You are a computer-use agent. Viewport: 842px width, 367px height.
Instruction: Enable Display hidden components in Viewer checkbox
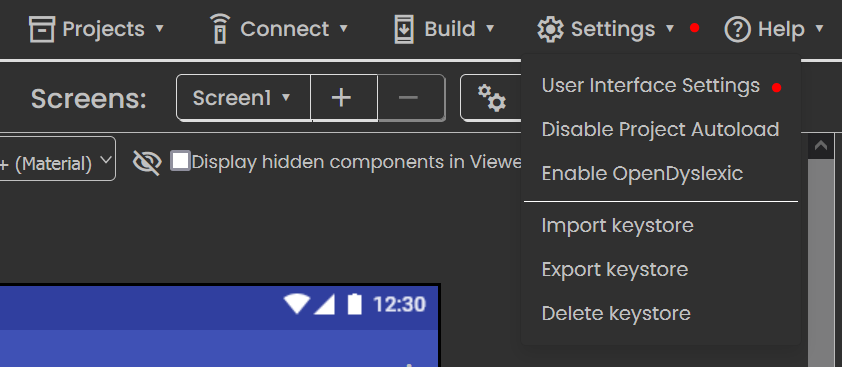180,161
